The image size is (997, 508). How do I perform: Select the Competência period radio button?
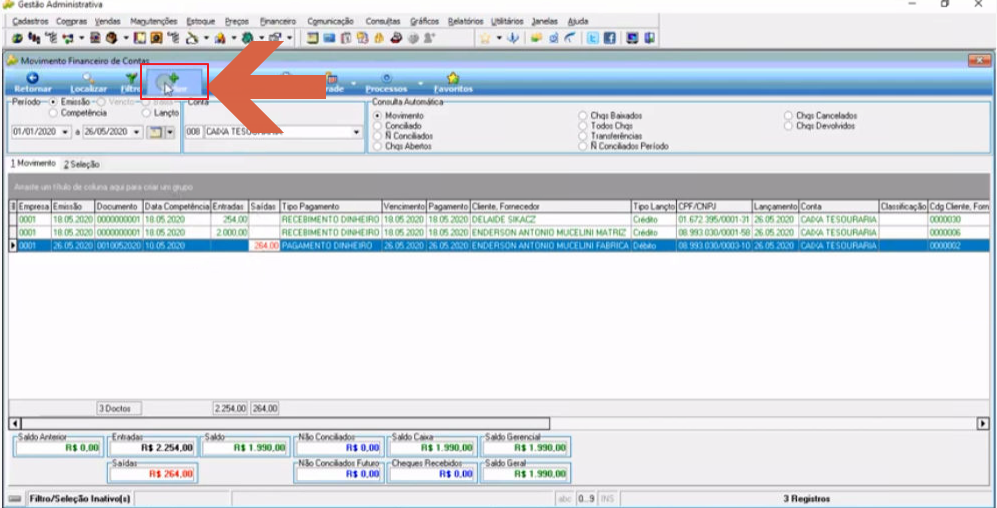click(x=53, y=113)
